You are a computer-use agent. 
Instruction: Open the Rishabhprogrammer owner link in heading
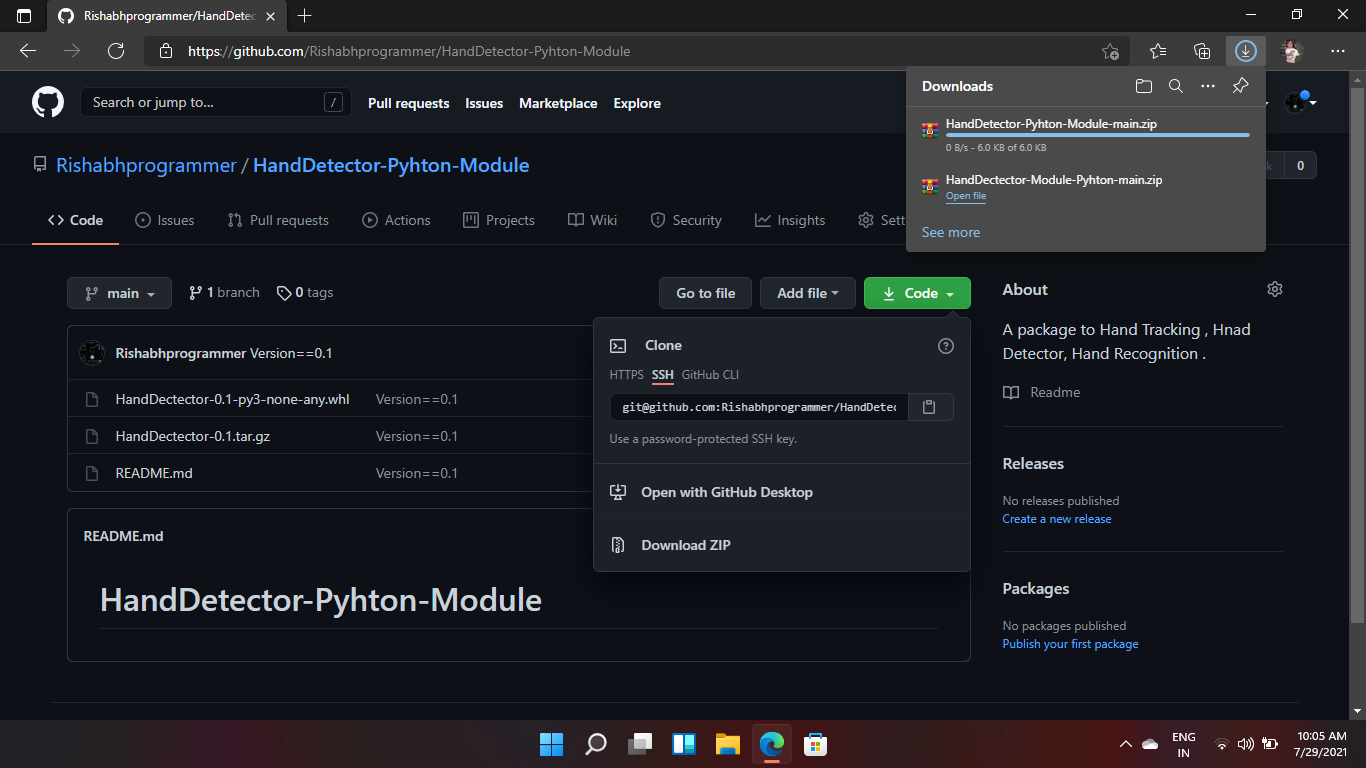tap(146, 165)
